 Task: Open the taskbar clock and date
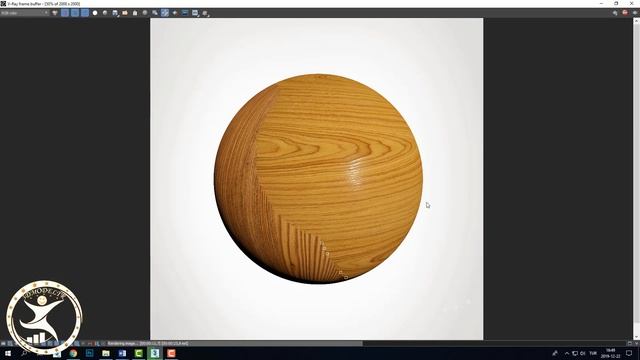click(611, 353)
